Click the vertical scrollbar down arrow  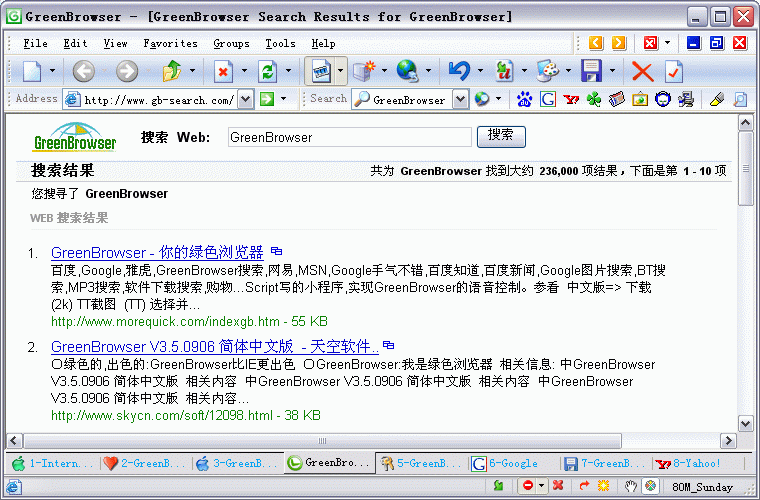pos(745,423)
